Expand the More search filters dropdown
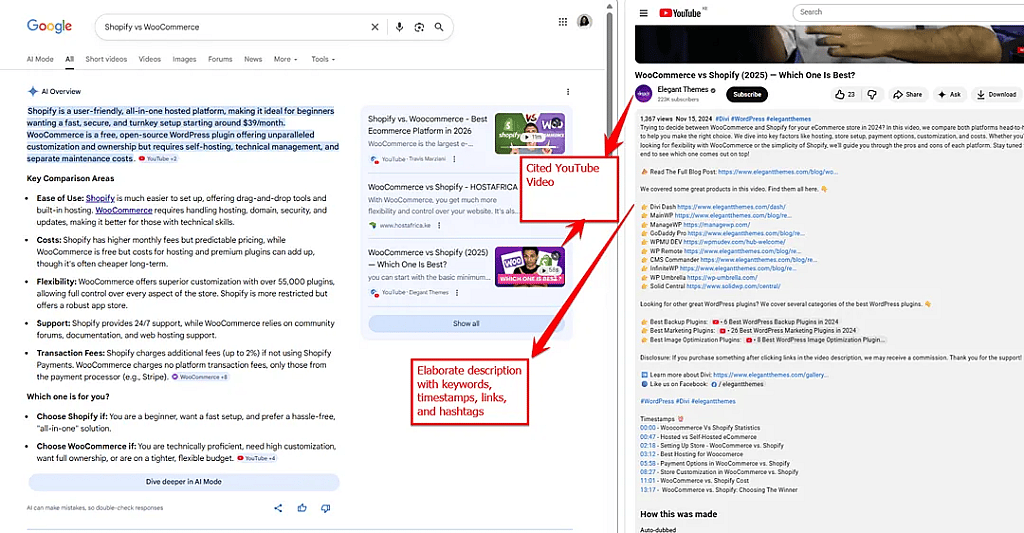 pos(285,59)
